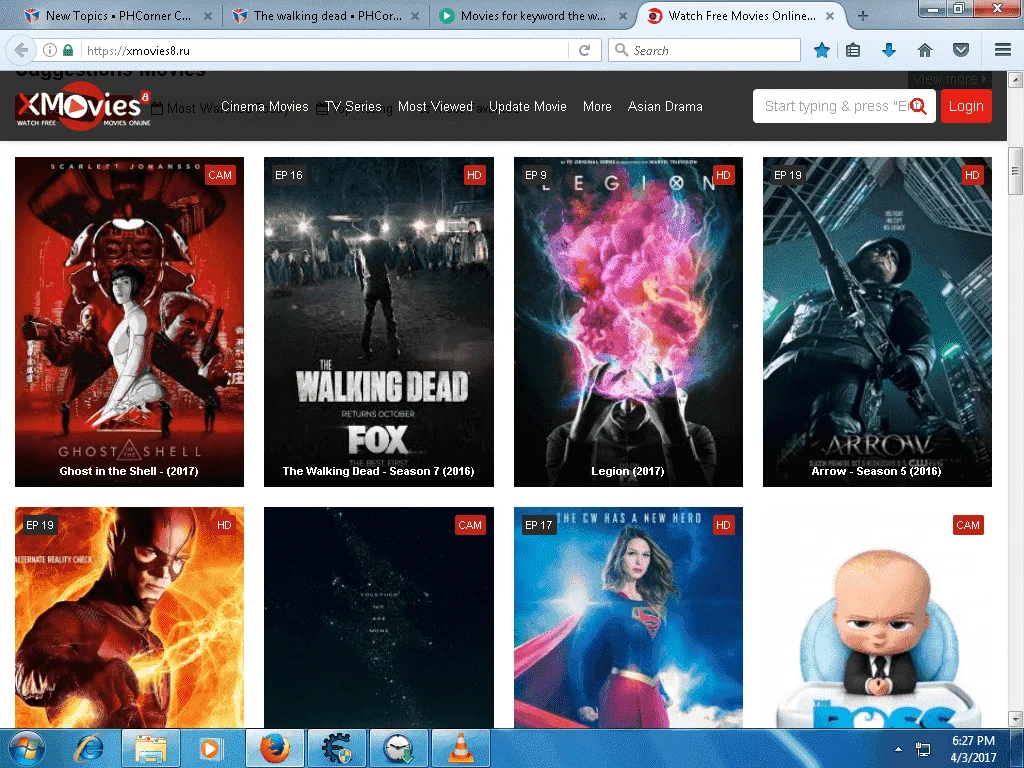
Task: Open Most Viewed menu item
Action: click(435, 106)
